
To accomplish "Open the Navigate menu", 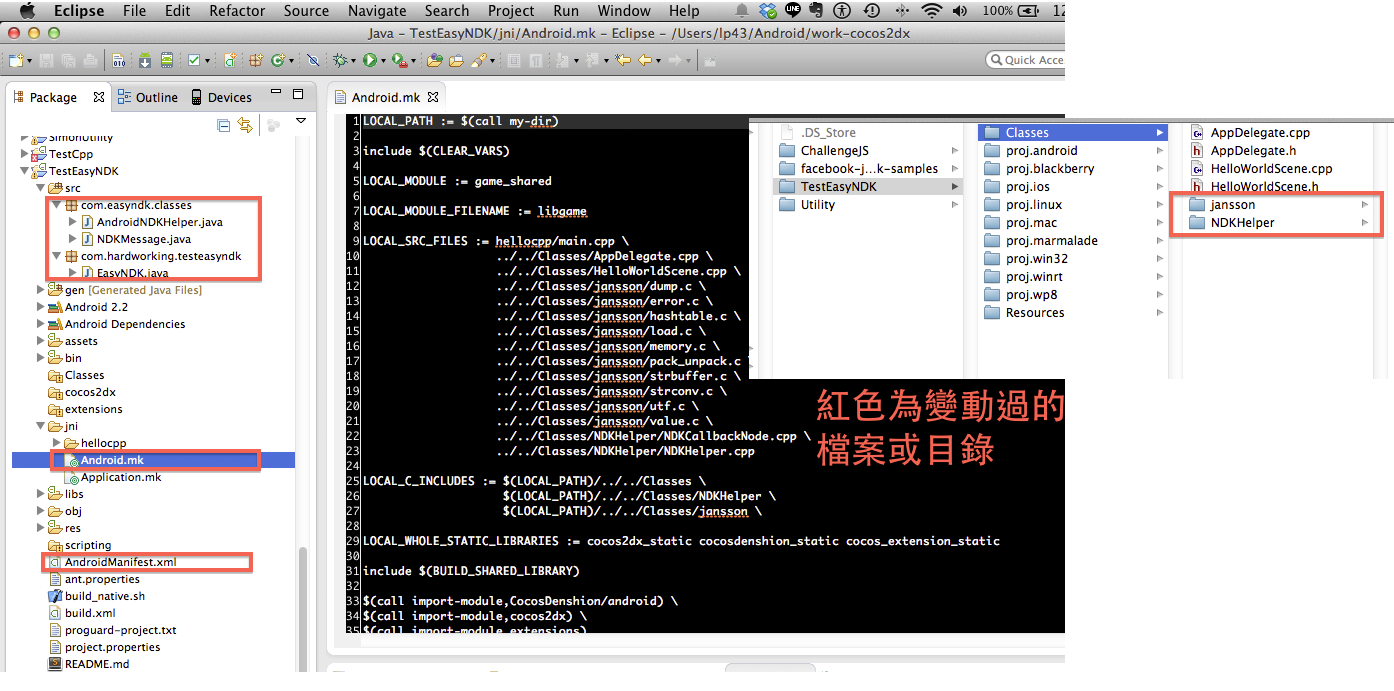I will pyautogui.click(x=377, y=11).
